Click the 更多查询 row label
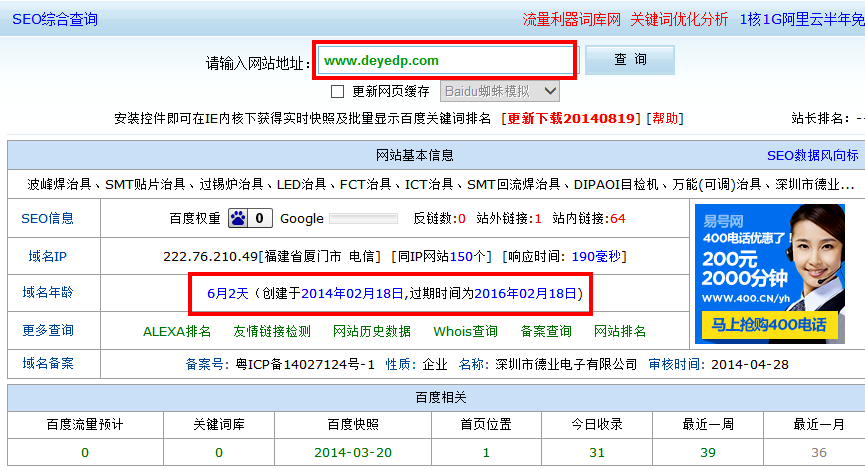The width and height of the screenshot is (865, 471). pyautogui.click(x=47, y=330)
